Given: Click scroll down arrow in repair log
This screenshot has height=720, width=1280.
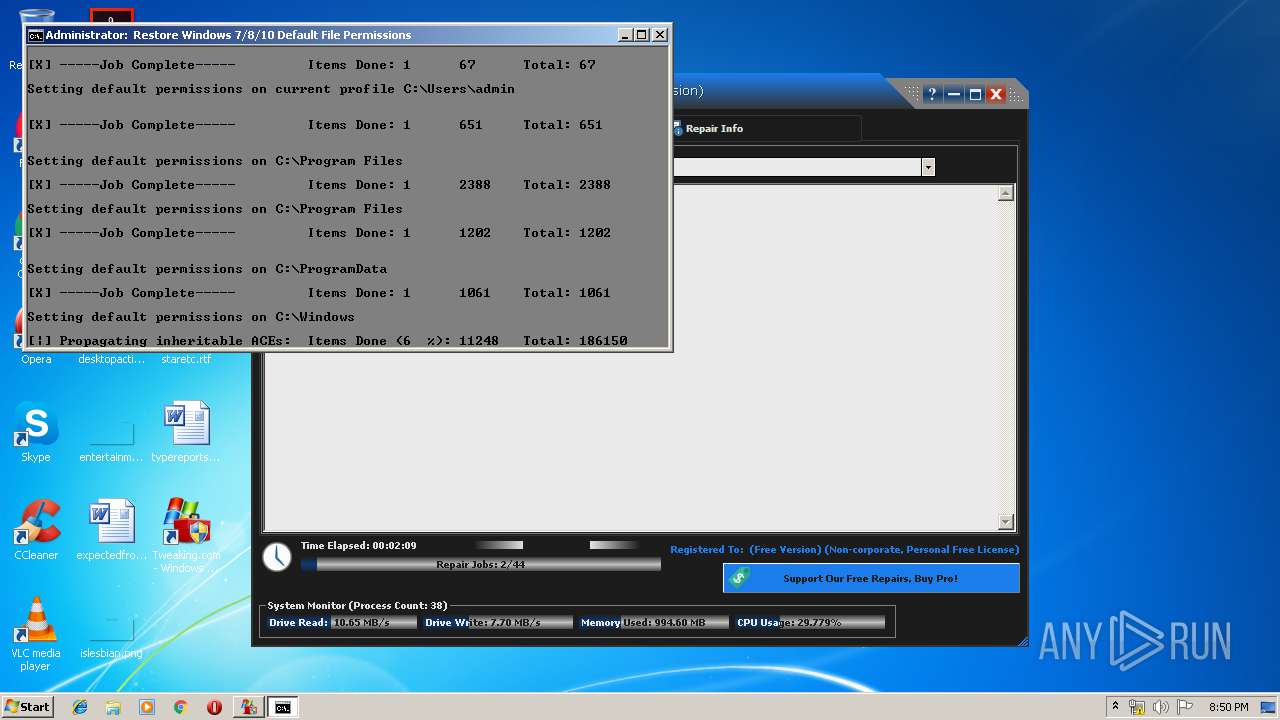Looking at the screenshot, I should [1006, 522].
